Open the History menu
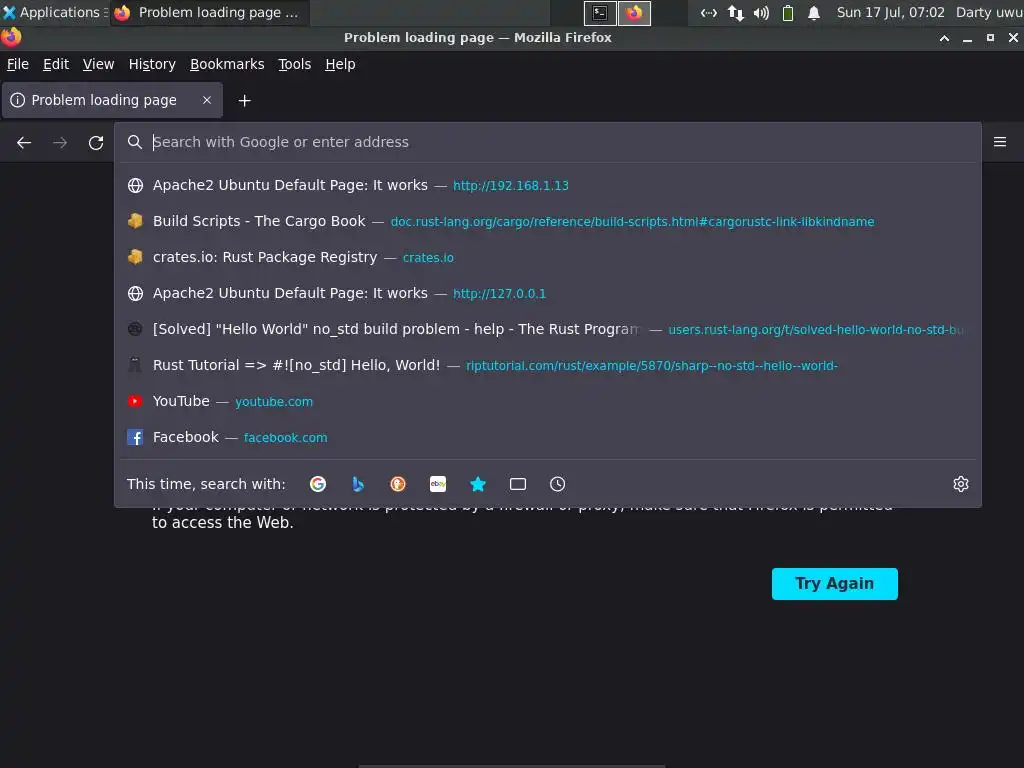The width and height of the screenshot is (1024, 768). (152, 64)
